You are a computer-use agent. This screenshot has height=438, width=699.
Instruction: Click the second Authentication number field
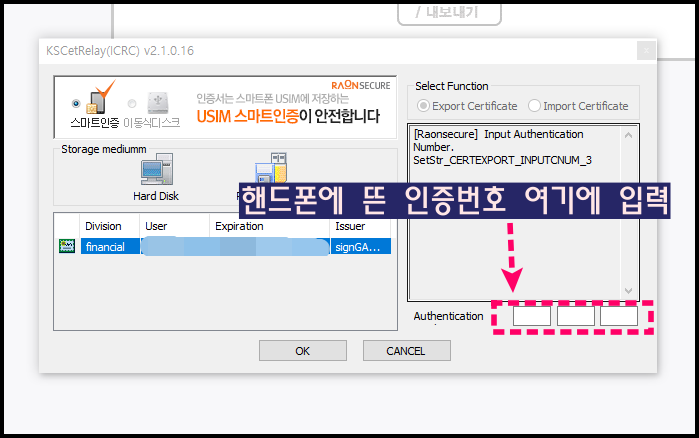click(x=576, y=316)
